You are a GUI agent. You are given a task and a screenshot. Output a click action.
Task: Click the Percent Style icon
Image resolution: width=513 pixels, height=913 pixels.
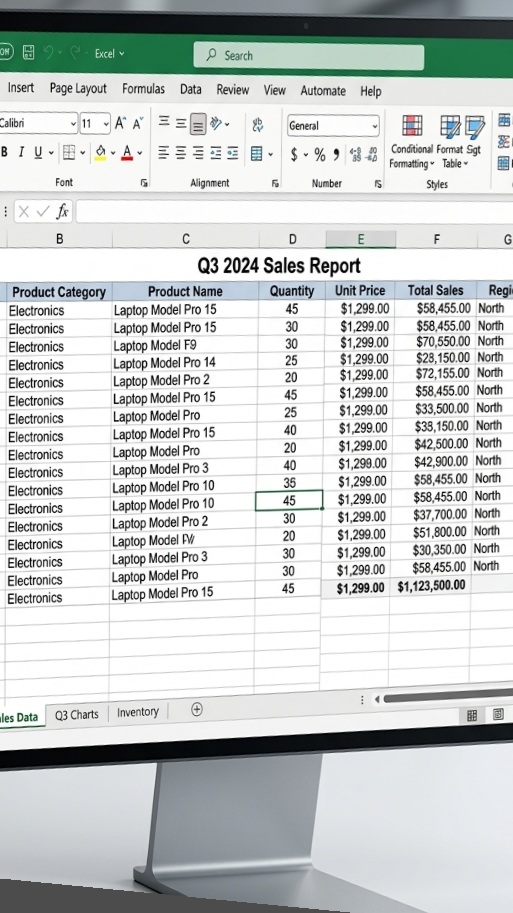320,154
